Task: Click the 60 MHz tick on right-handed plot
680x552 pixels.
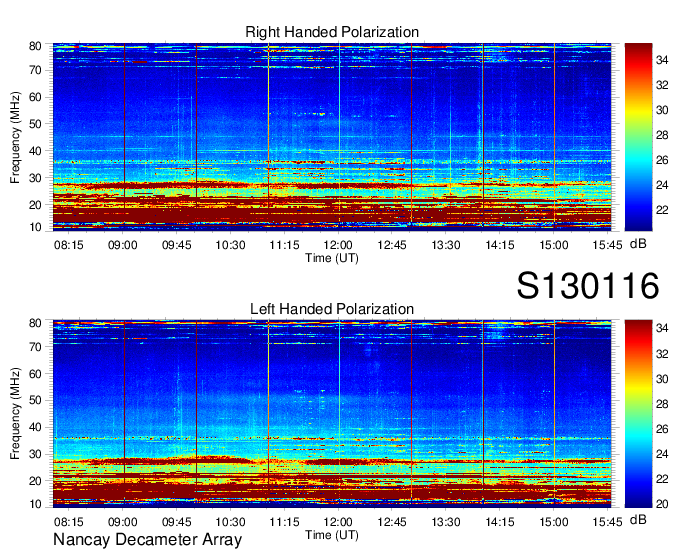Action: click(35, 97)
